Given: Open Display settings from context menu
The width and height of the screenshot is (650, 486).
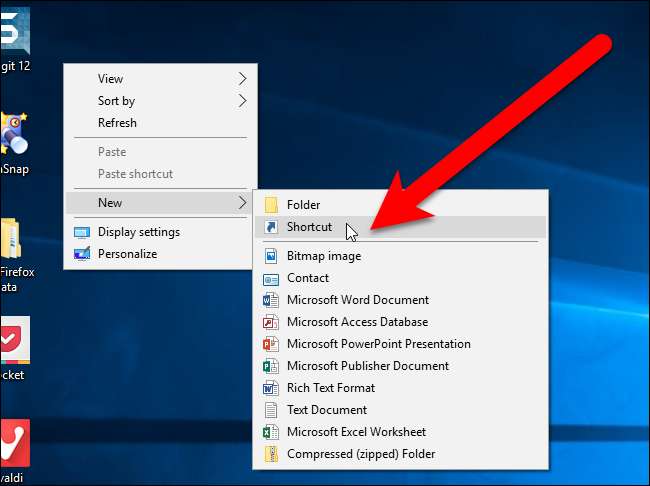Looking at the screenshot, I should coord(138,232).
